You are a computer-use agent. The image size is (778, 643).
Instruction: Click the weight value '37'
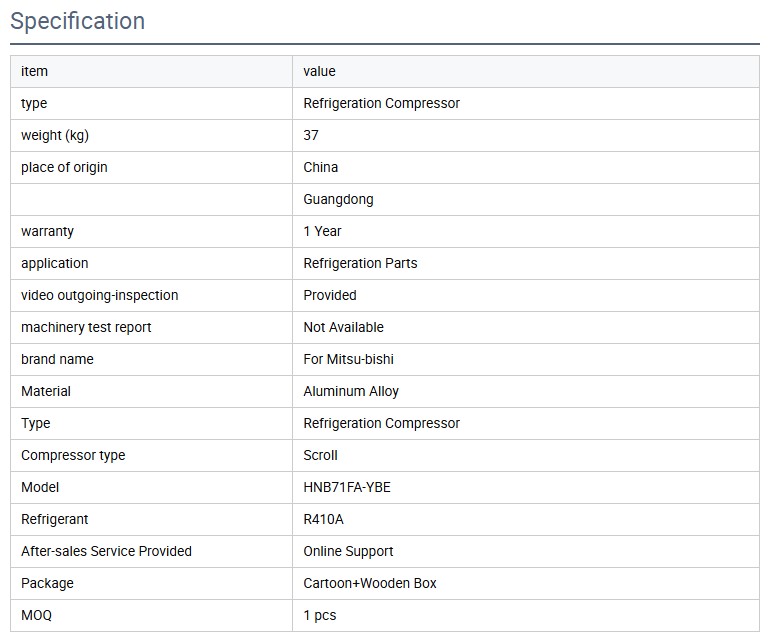pyautogui.click(x=311, y=135)
